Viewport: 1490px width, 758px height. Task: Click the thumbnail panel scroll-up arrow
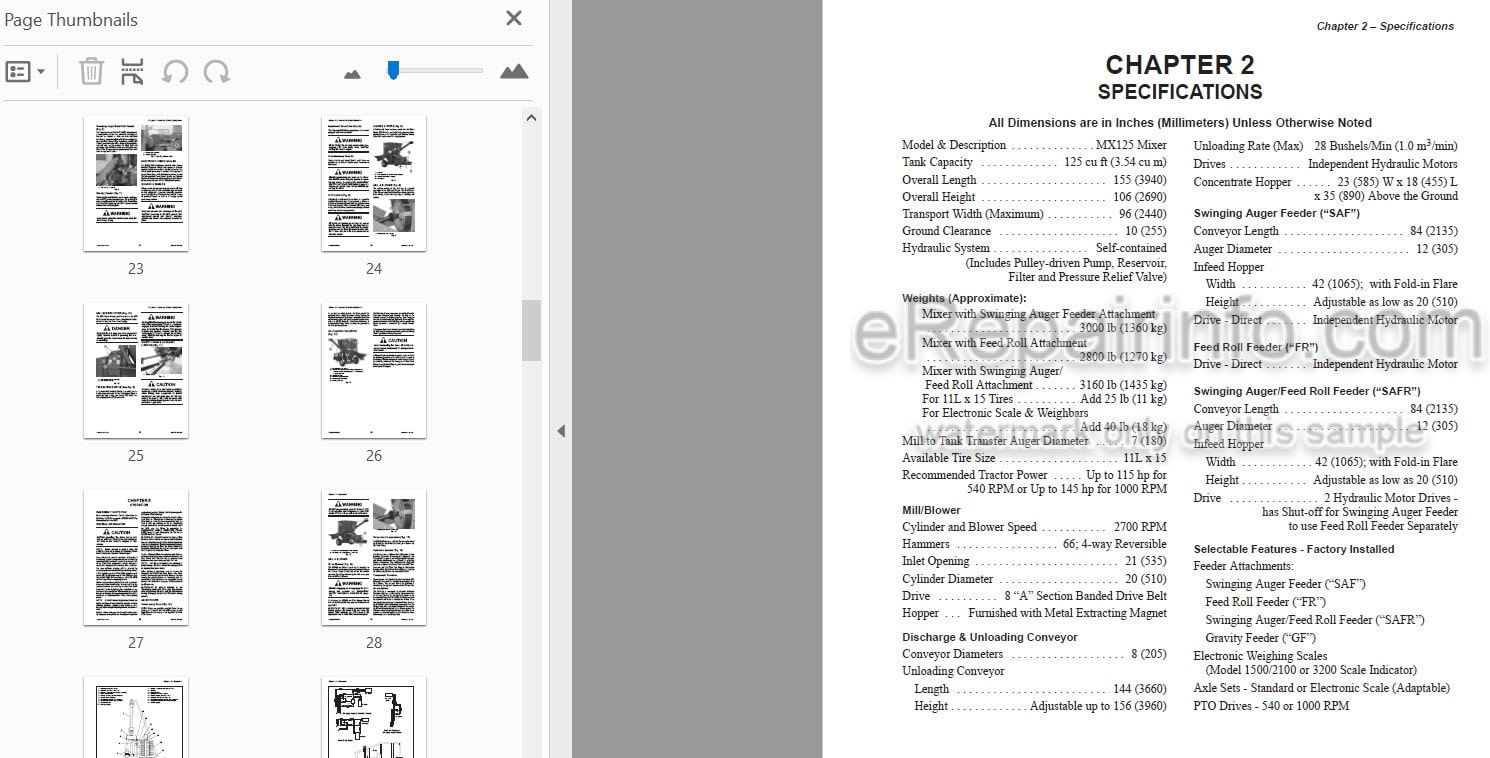tap(532, 117)
